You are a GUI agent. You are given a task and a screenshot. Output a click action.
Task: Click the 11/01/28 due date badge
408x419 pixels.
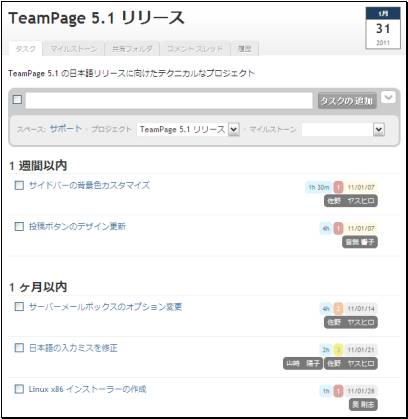pos(361,391)
